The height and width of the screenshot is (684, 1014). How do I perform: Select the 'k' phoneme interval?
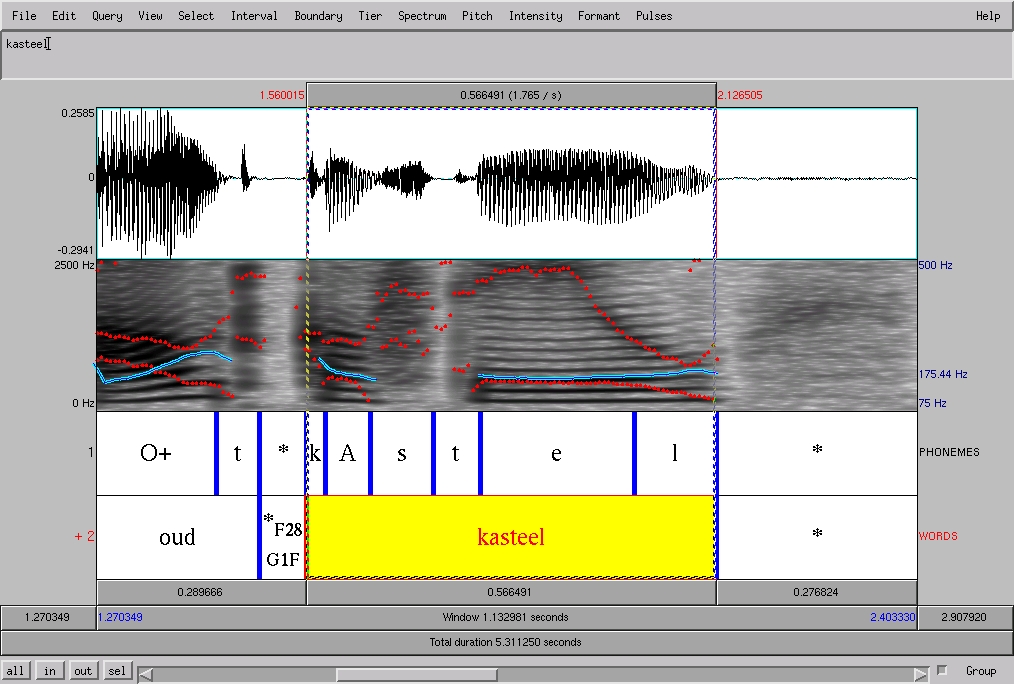[315, 453]
